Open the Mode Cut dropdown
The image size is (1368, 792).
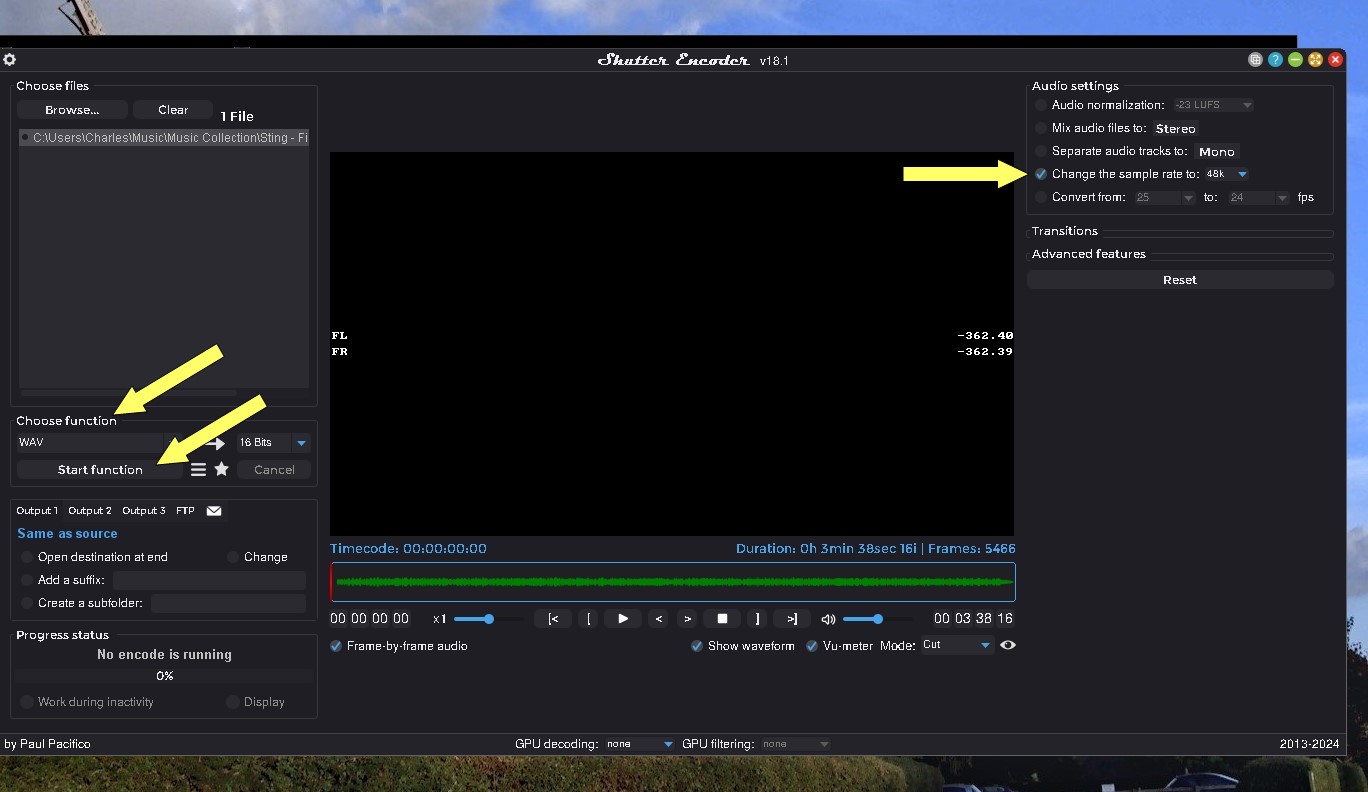tap(956, 645)
